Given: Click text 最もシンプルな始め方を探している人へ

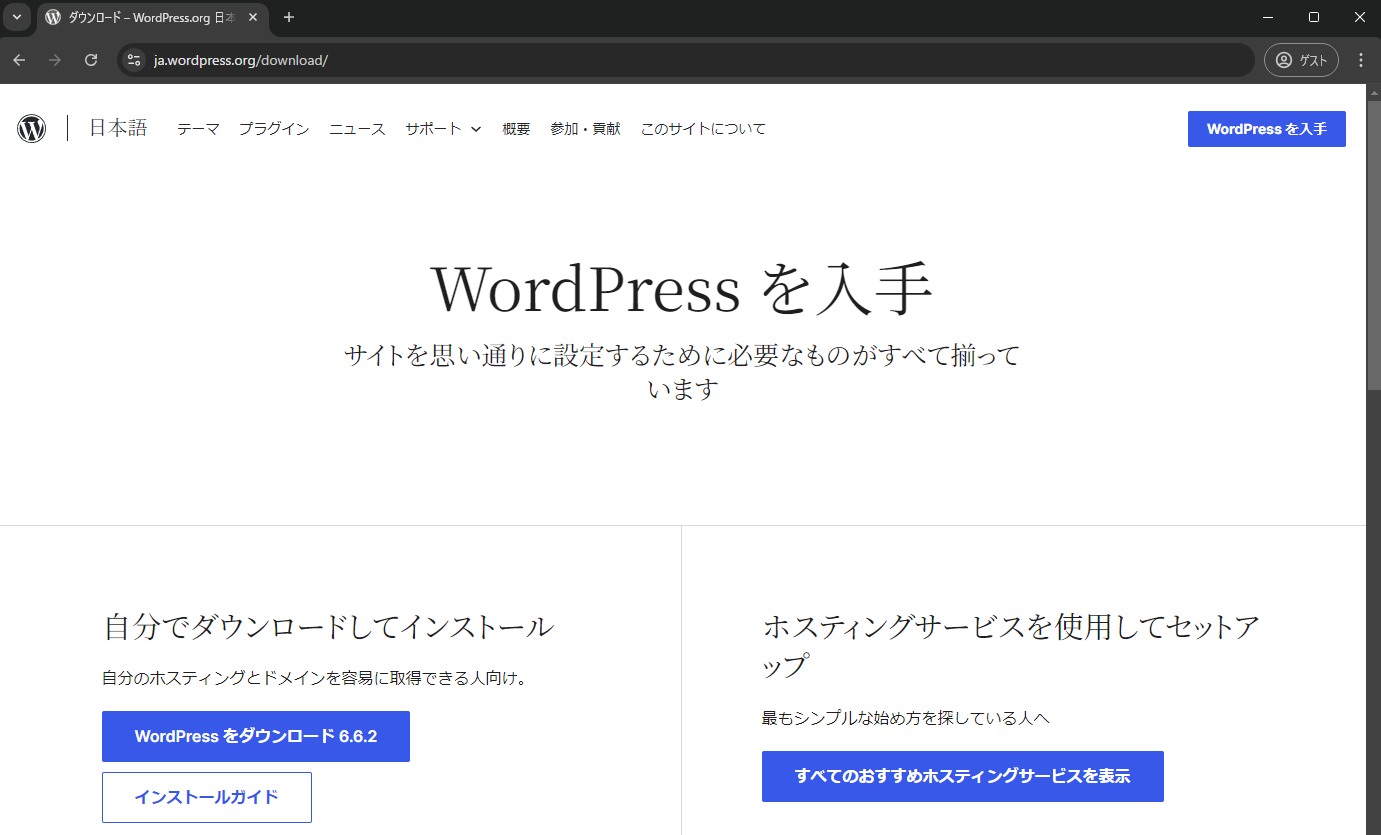Looking at the screenshot, I should pyautogui.click(x=905, y=718).
